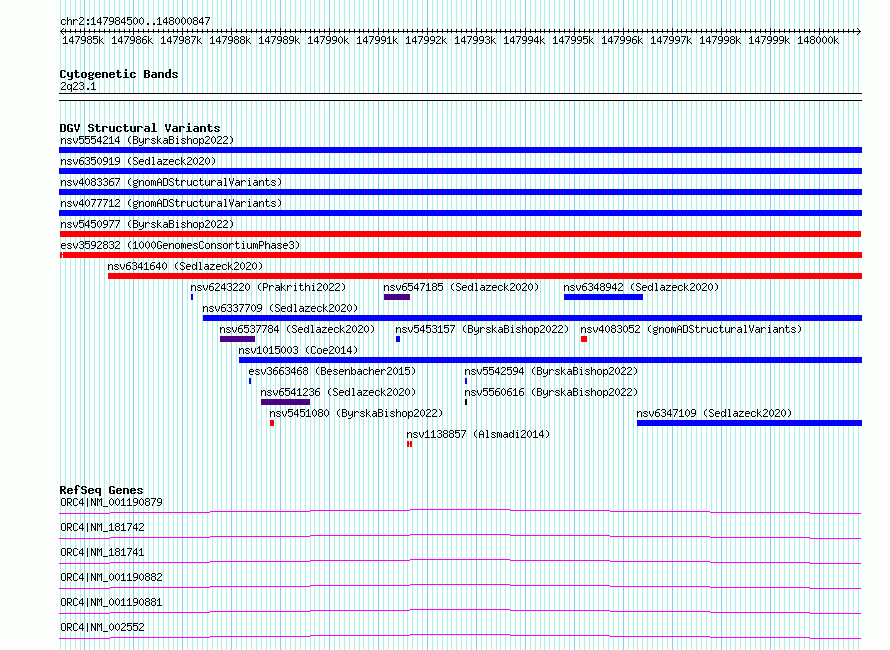Click the DGV Structural Variants track title
Viewport: 890px width, 650px height.
140,128
